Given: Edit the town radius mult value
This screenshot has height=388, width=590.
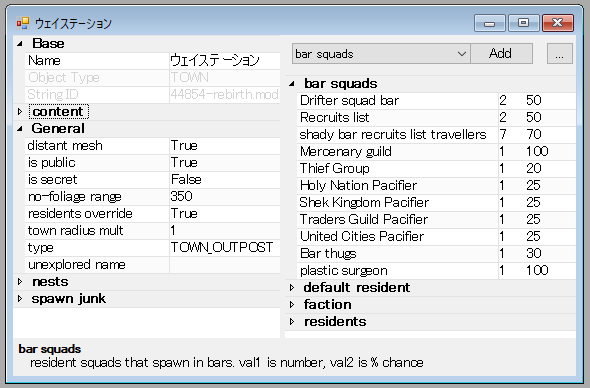Looking at the screenshot, I should tap(225, 231).
